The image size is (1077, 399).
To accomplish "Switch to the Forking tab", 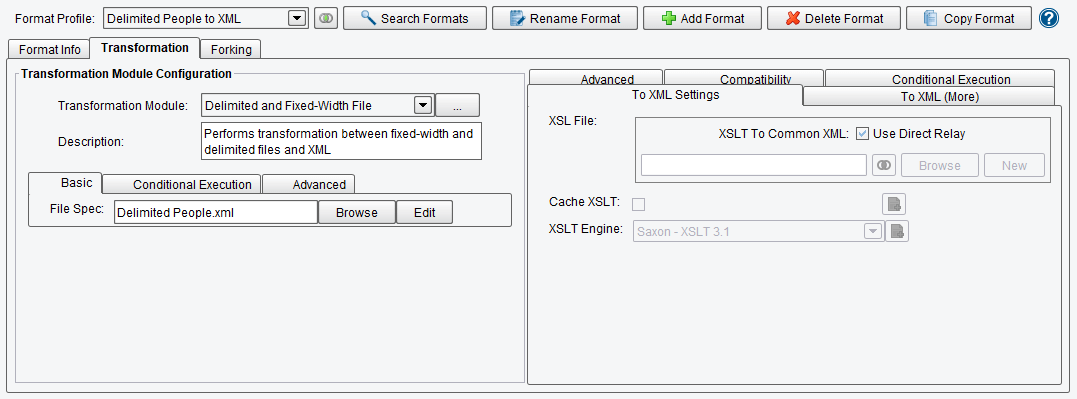I will [x=231, y=49].
